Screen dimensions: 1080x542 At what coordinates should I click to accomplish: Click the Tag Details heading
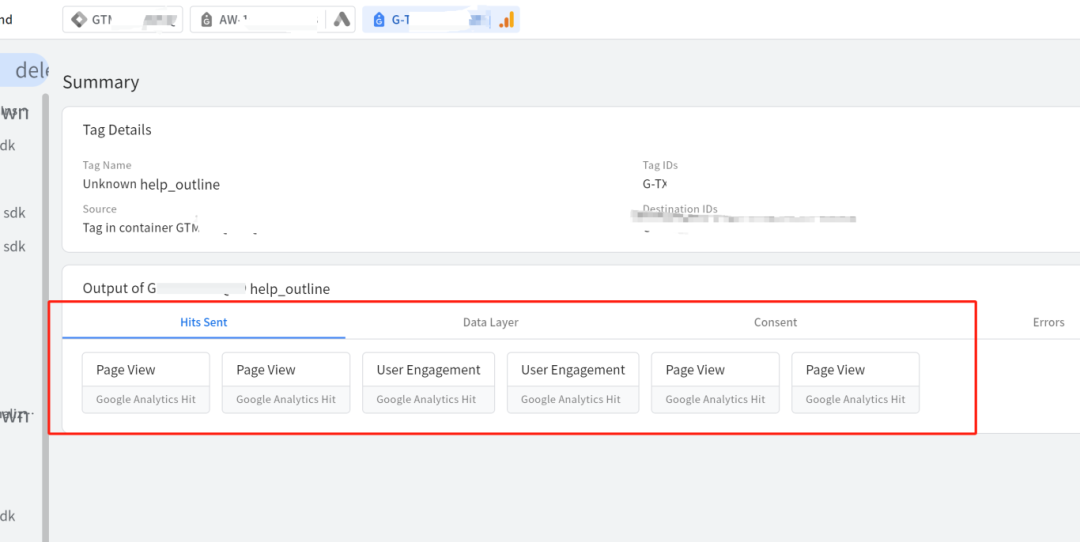(117, 129)
